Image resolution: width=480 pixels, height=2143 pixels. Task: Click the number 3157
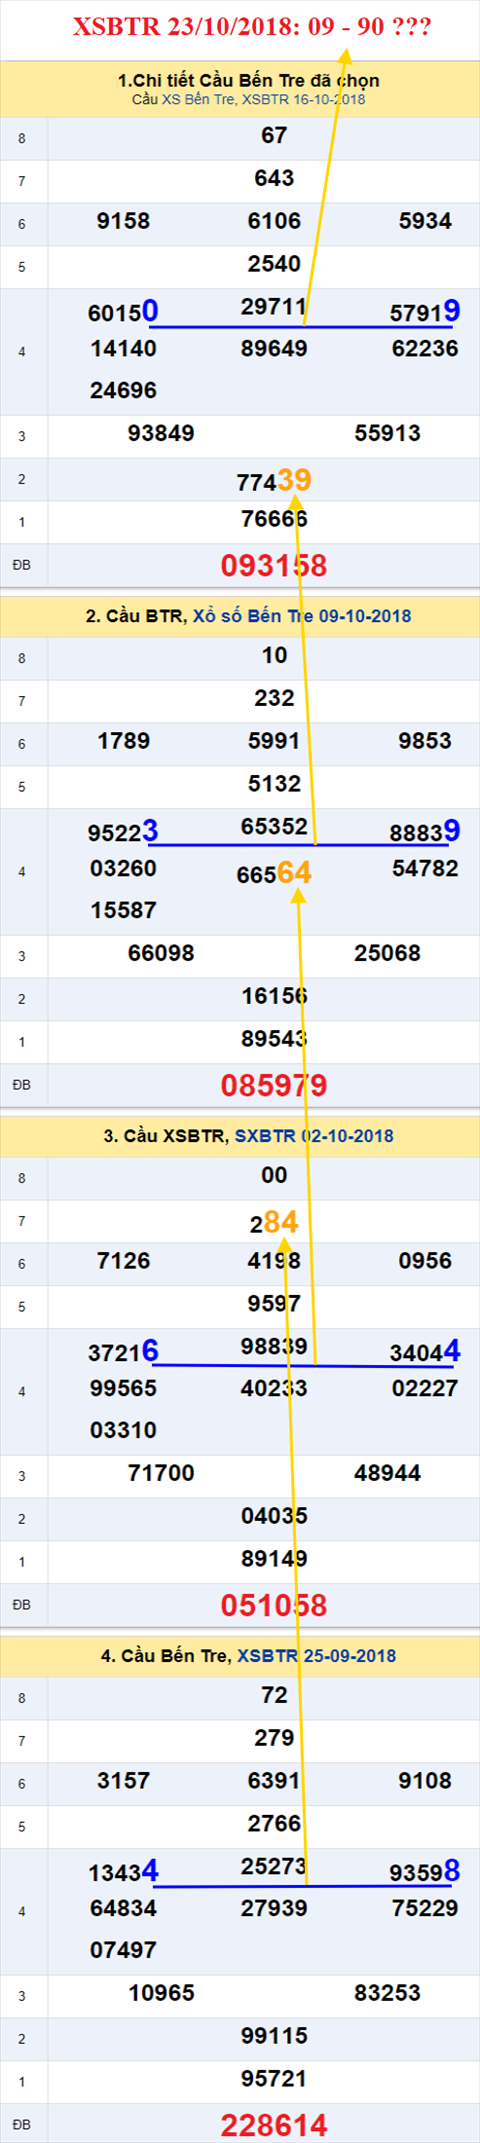coord(123,1781)
